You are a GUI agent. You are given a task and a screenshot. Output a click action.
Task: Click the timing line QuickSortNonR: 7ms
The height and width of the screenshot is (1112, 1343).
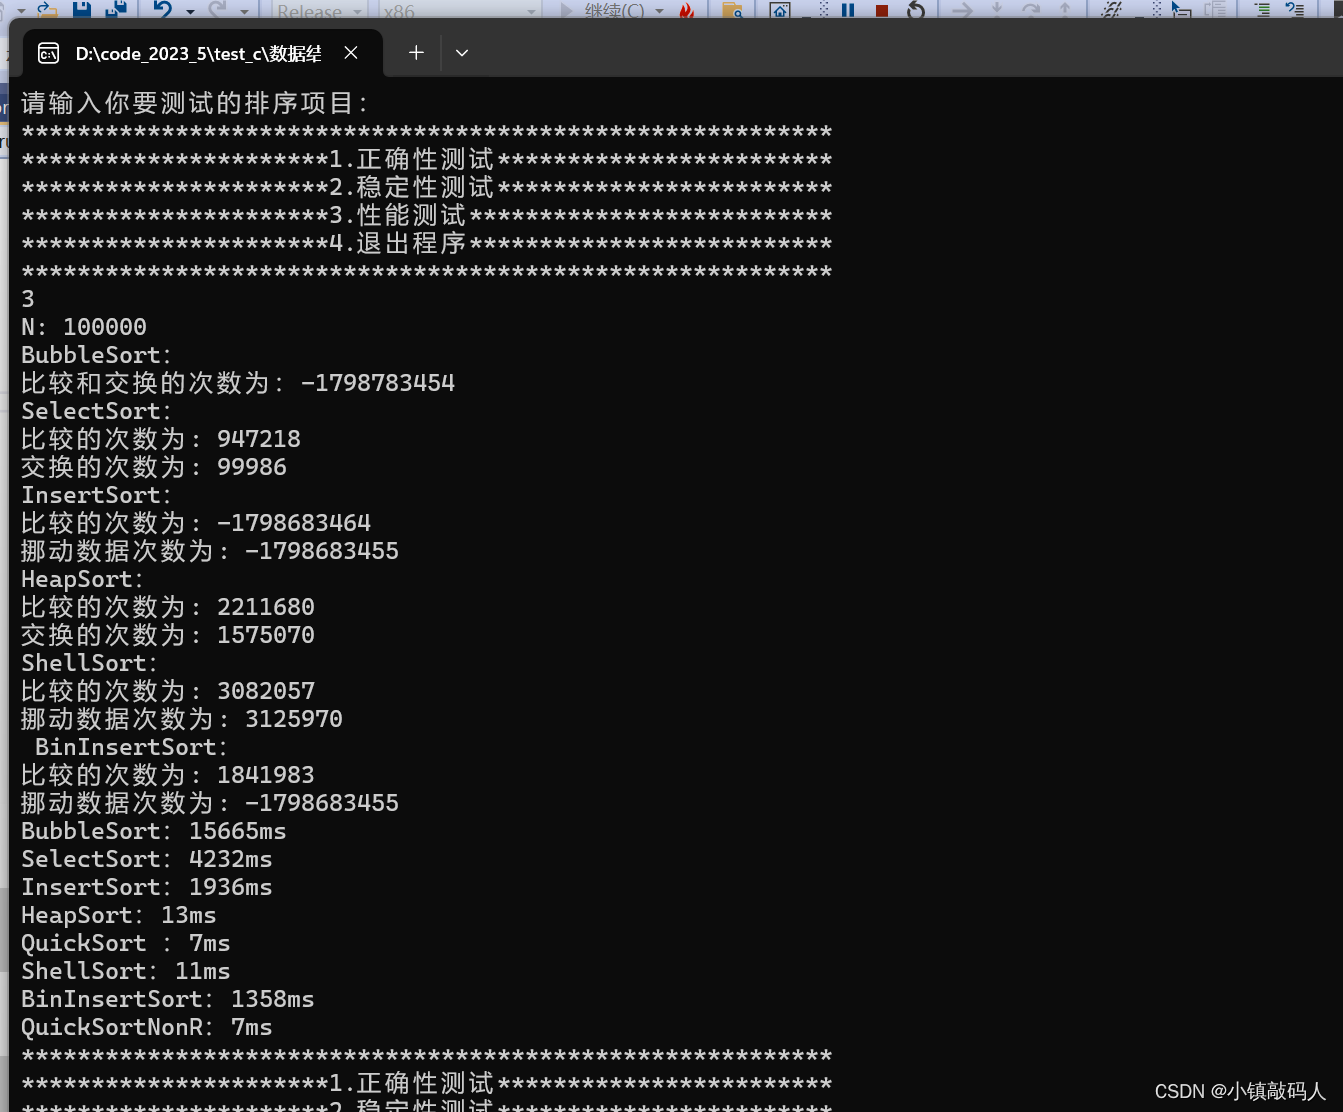tap(147, 1027)
